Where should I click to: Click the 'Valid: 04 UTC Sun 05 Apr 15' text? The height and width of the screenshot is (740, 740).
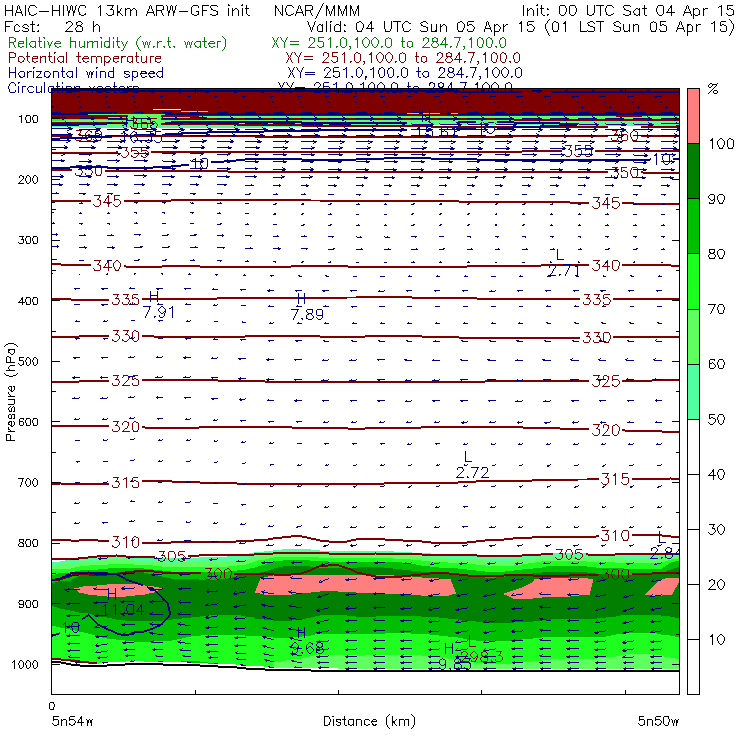(421, 27)
